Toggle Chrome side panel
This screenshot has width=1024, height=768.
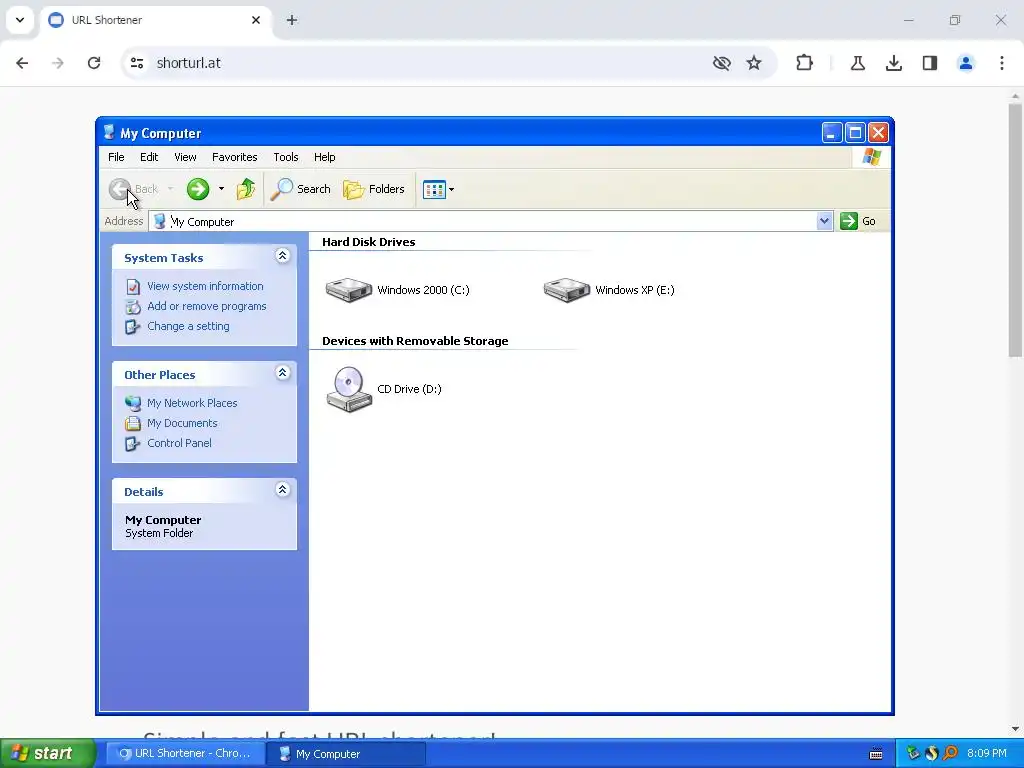(930, 63)
